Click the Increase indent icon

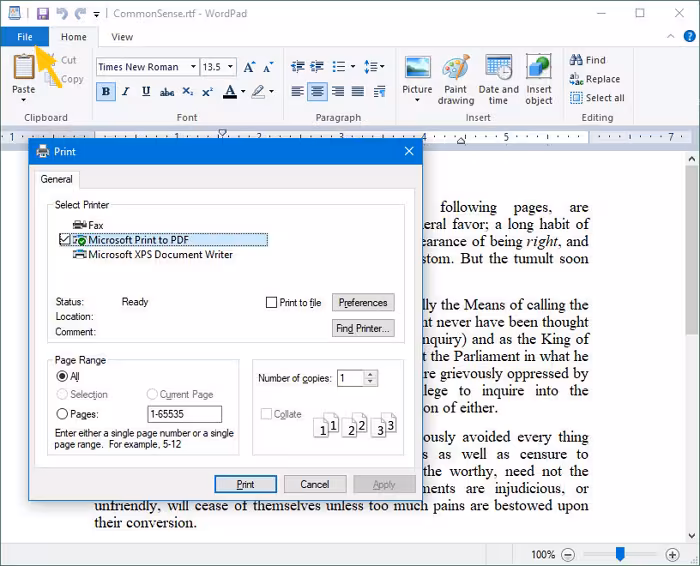tap(317, 67)
